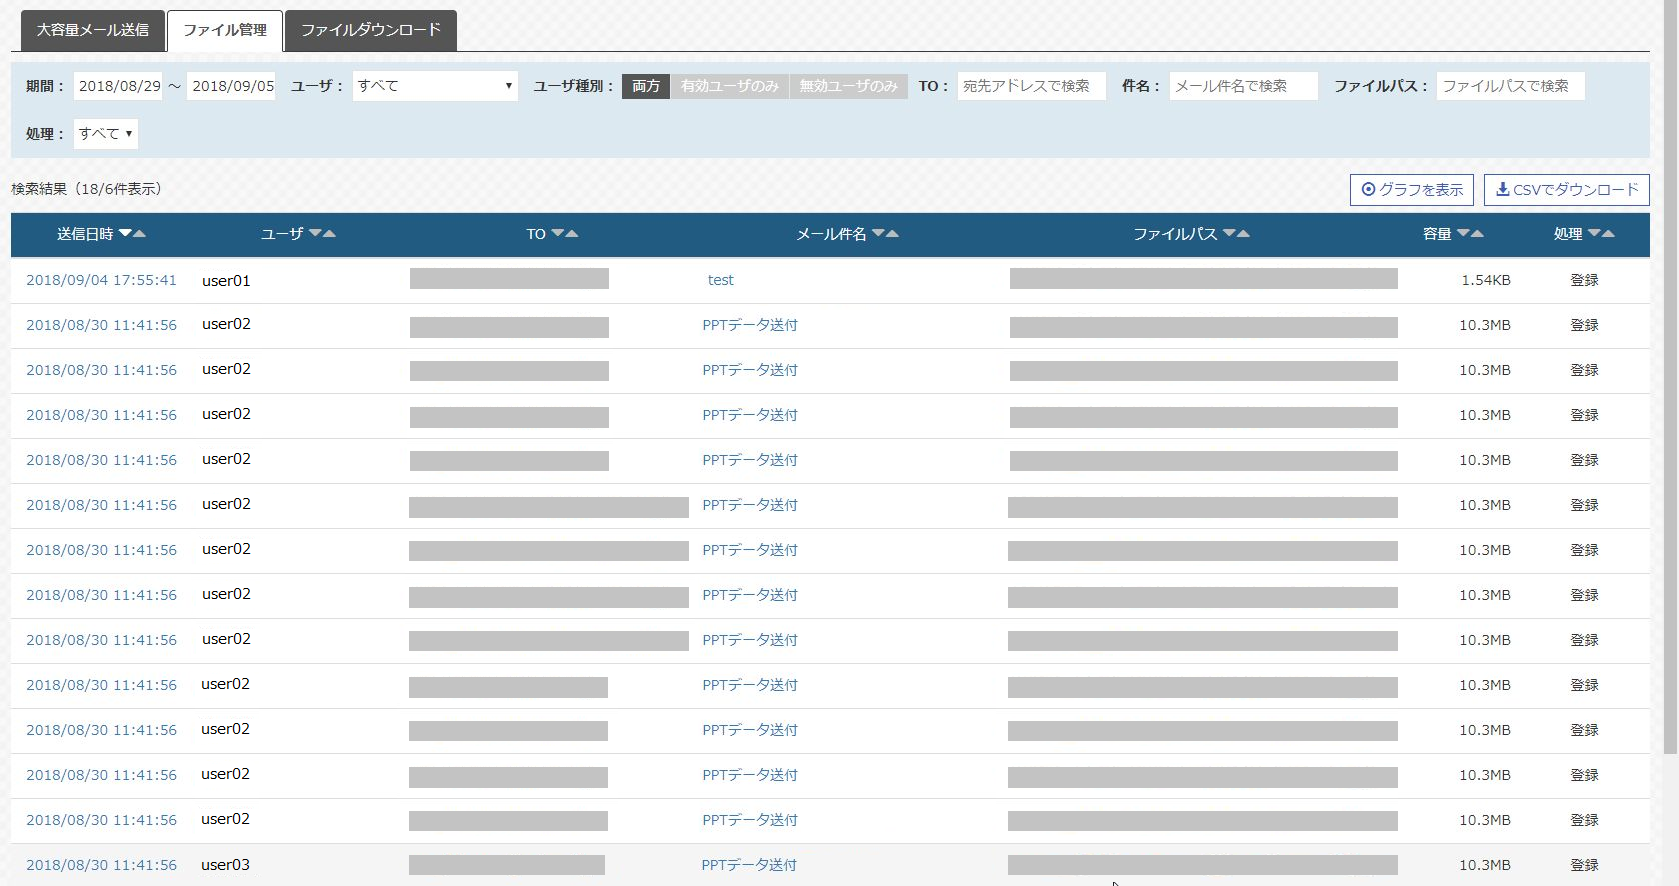
Task: Sort 処理 column ascending with up arrow
Action: click(1608, 233)
